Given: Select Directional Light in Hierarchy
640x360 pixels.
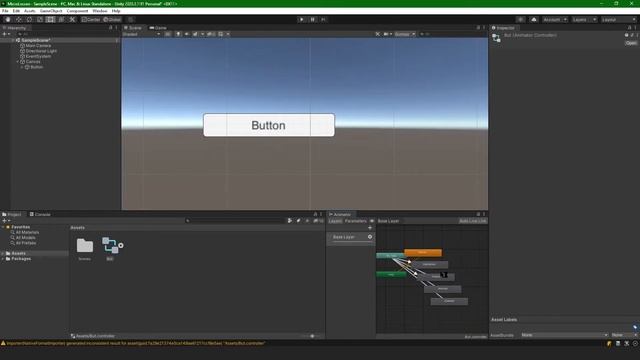Looking at the screenshot, I should (41, 51).
